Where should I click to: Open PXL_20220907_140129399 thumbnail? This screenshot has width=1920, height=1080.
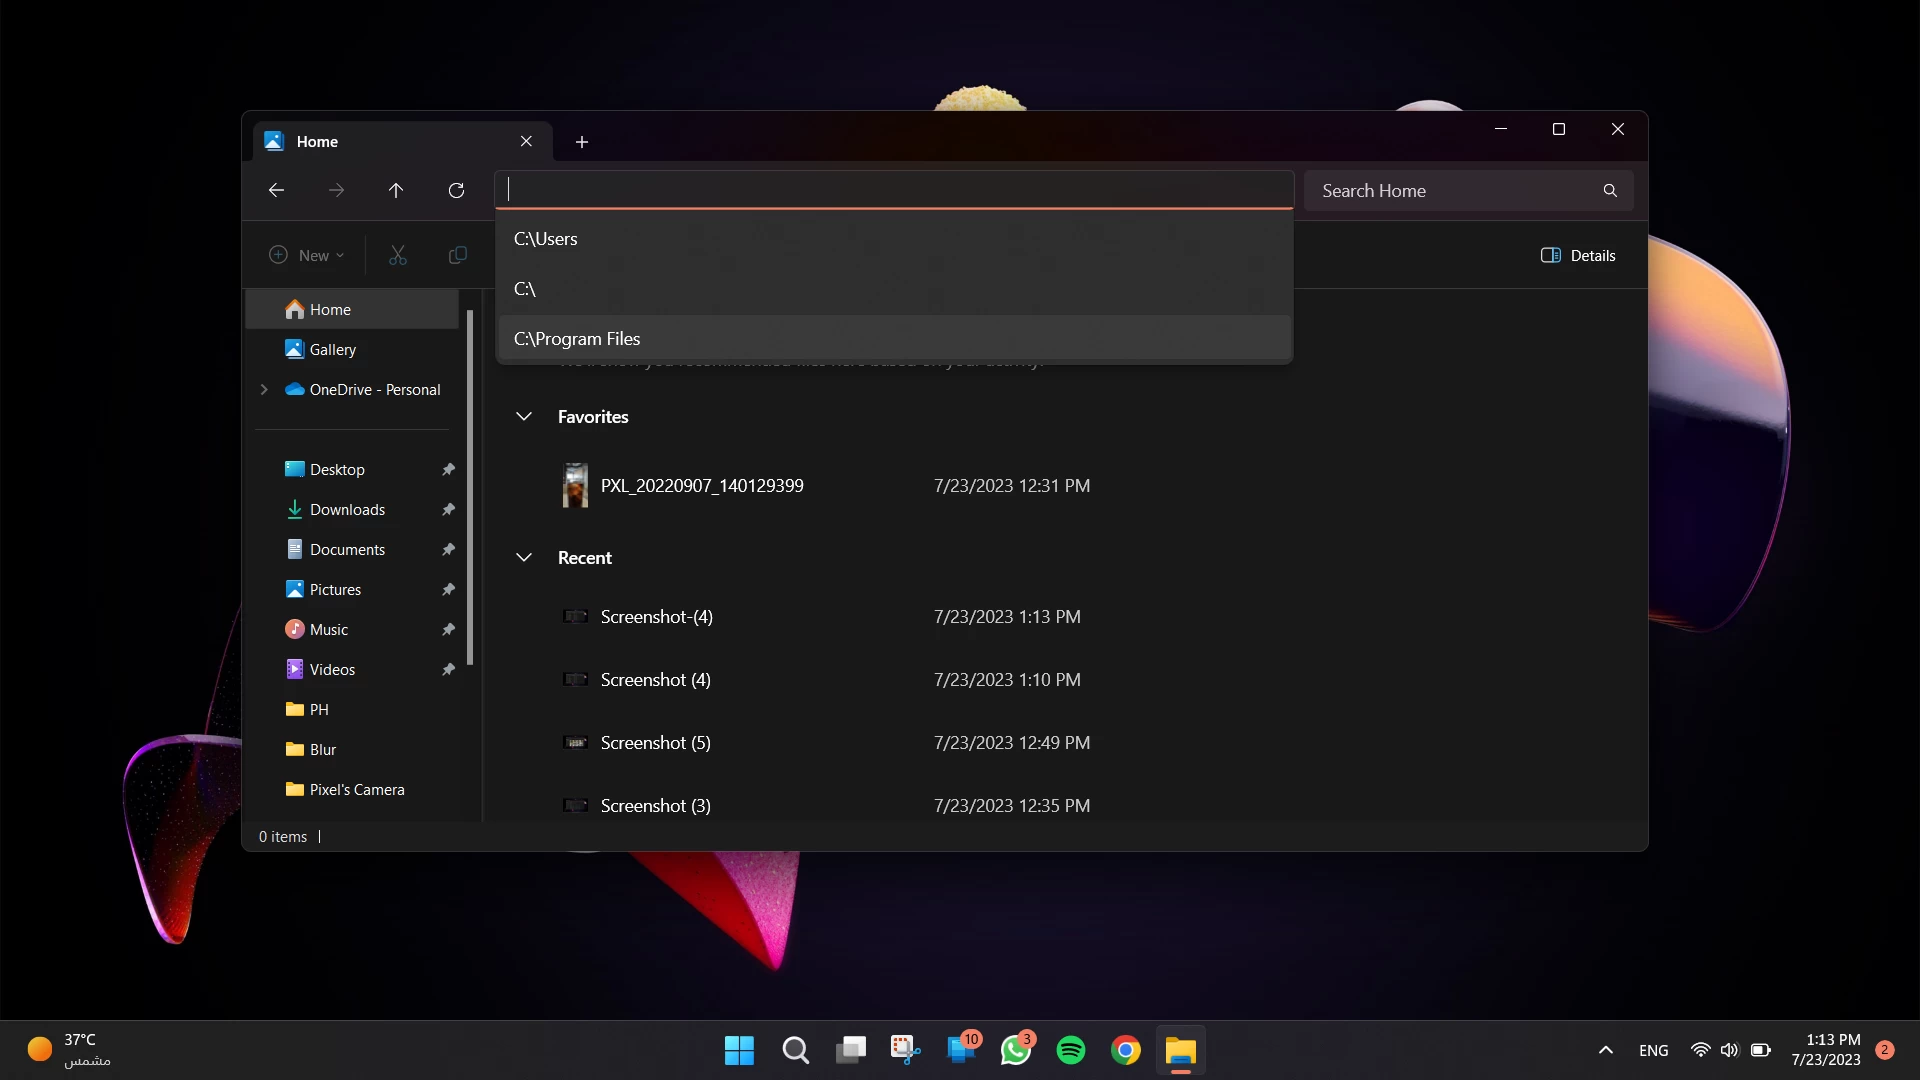pos(575,485)
